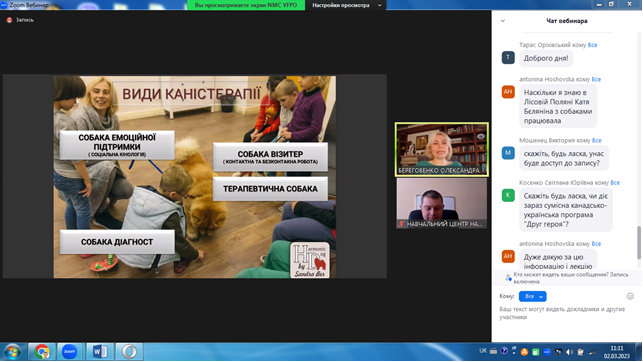643x362 pixels.
Task: Click the volume icon in system tray
Action: click(x=569, y=352)
